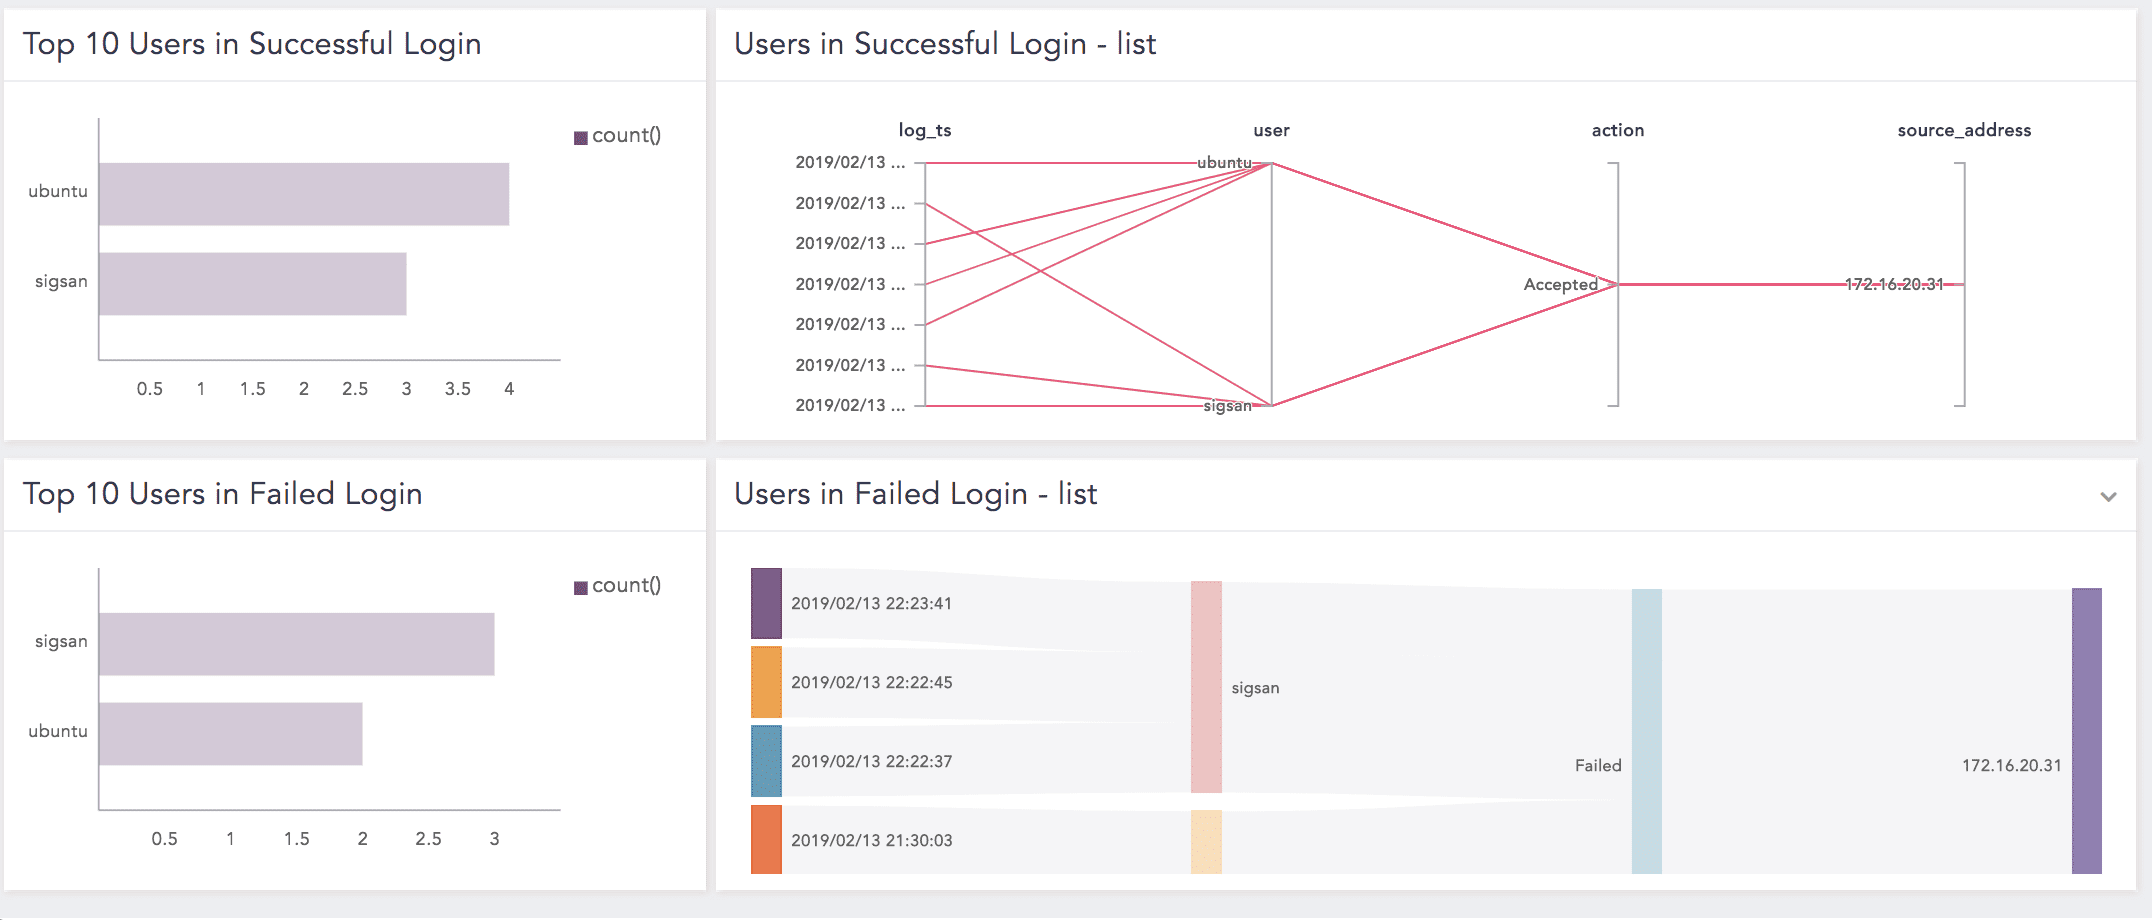Click the purple bar for timestamp 22:23:41
The image size is (2152, 920).
coord(766,602)
